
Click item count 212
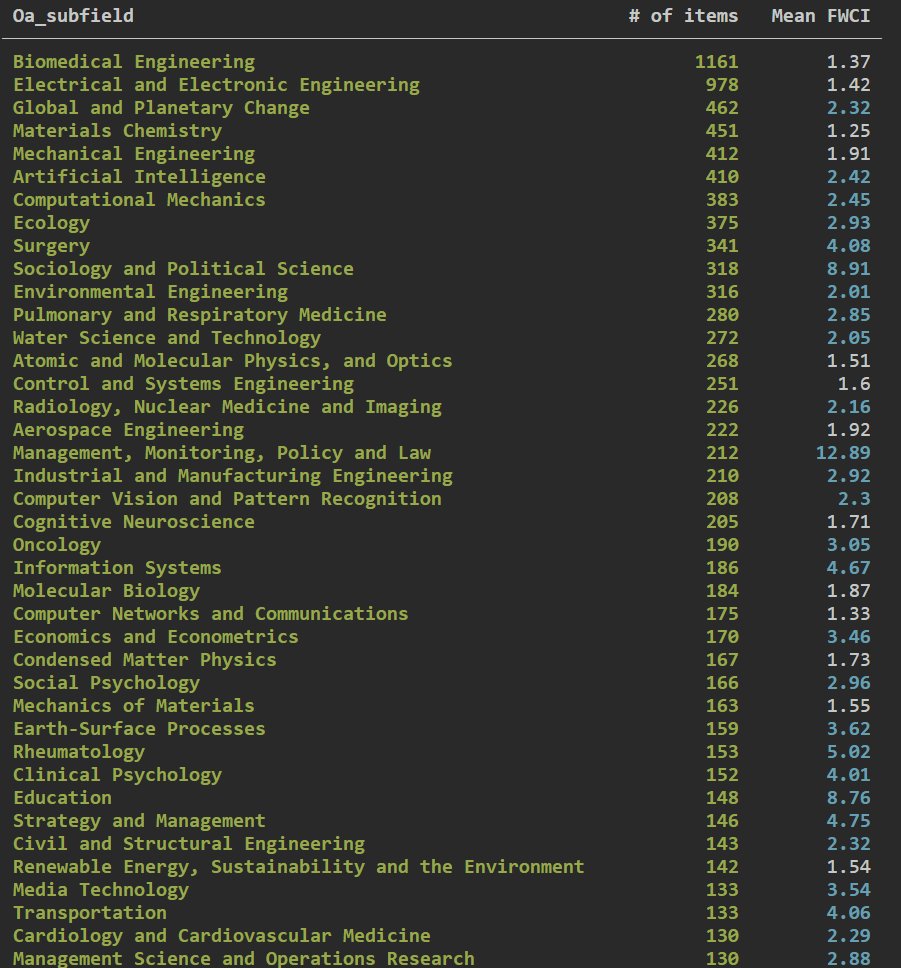[x=722, y=453]
